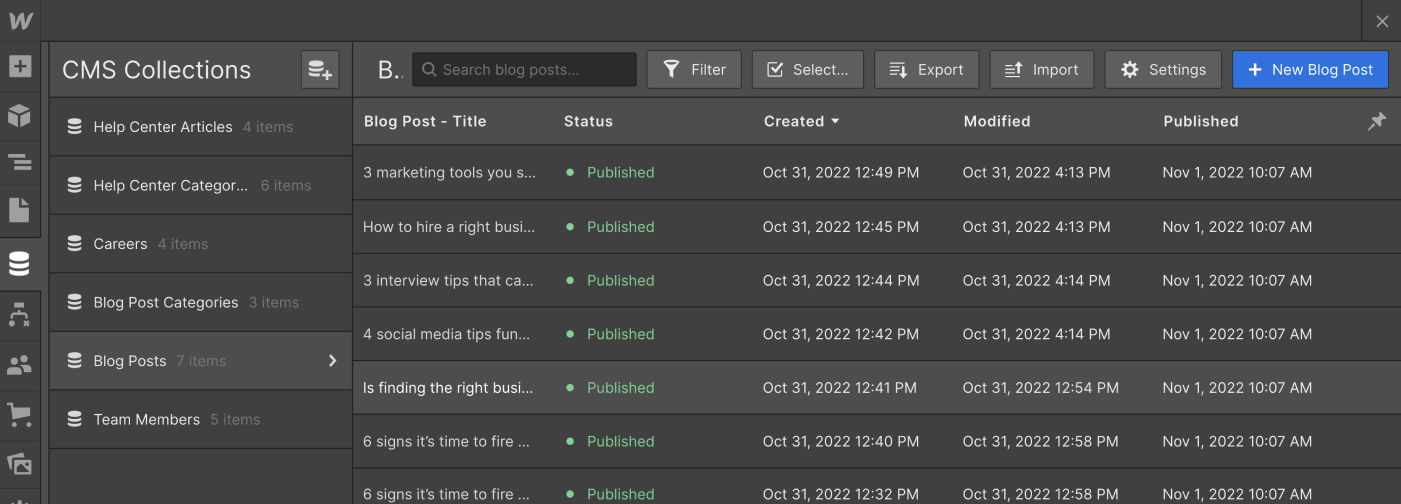
Task: Click the New Blog Post button
Action: (1310, 70)
